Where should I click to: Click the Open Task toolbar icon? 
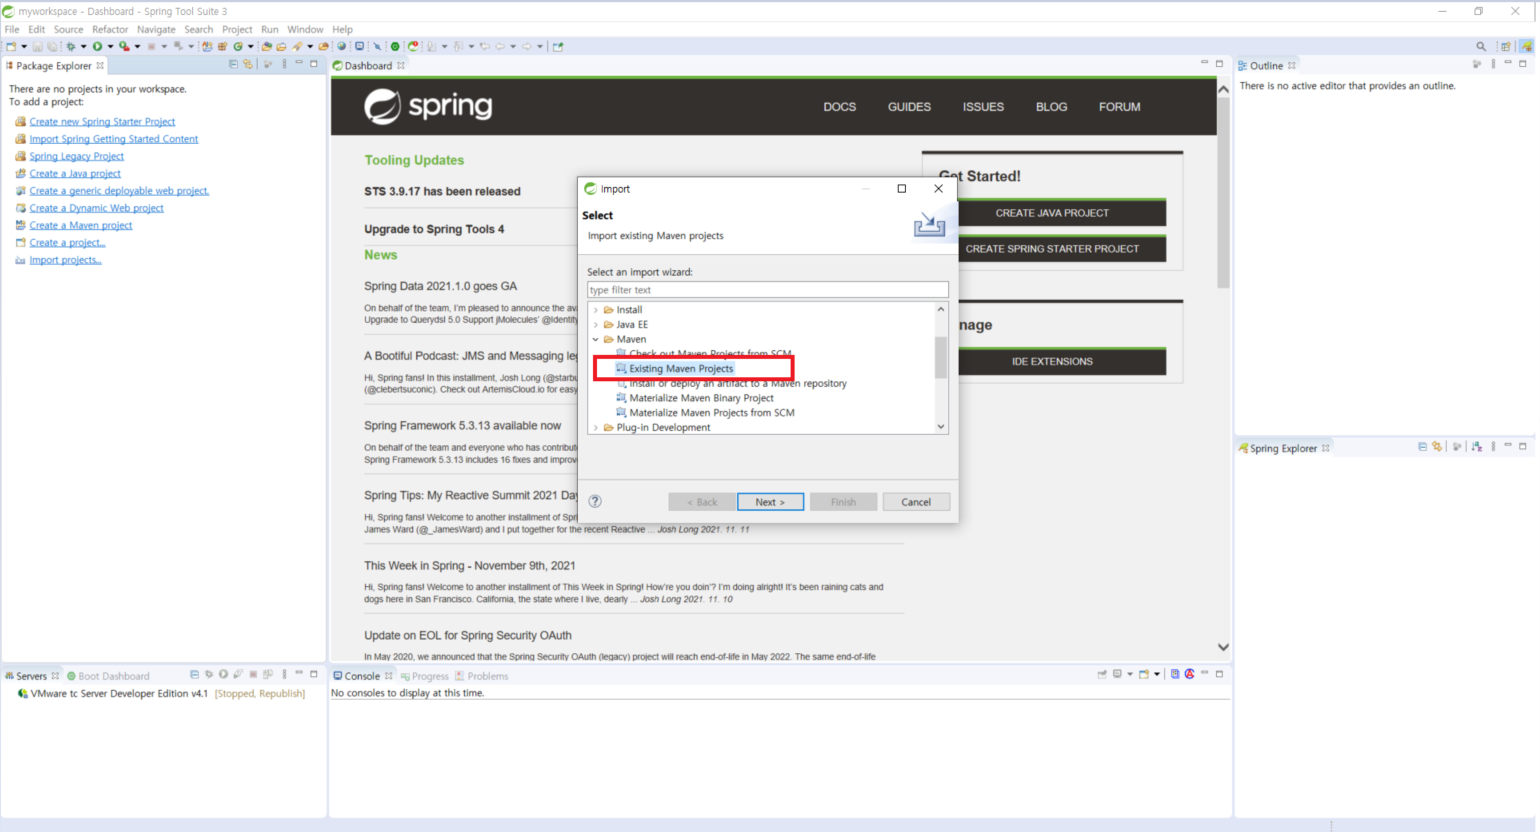pos(281,46)
